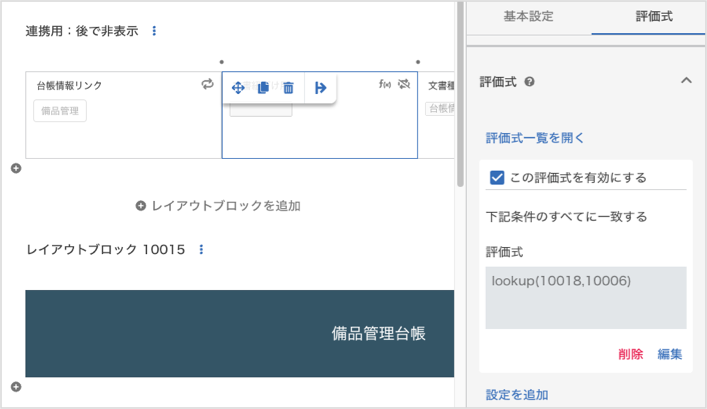Click the 備品管理 tag in 台帳情報リンク field
Screen dimensions: 707x409
pos(60,111)
